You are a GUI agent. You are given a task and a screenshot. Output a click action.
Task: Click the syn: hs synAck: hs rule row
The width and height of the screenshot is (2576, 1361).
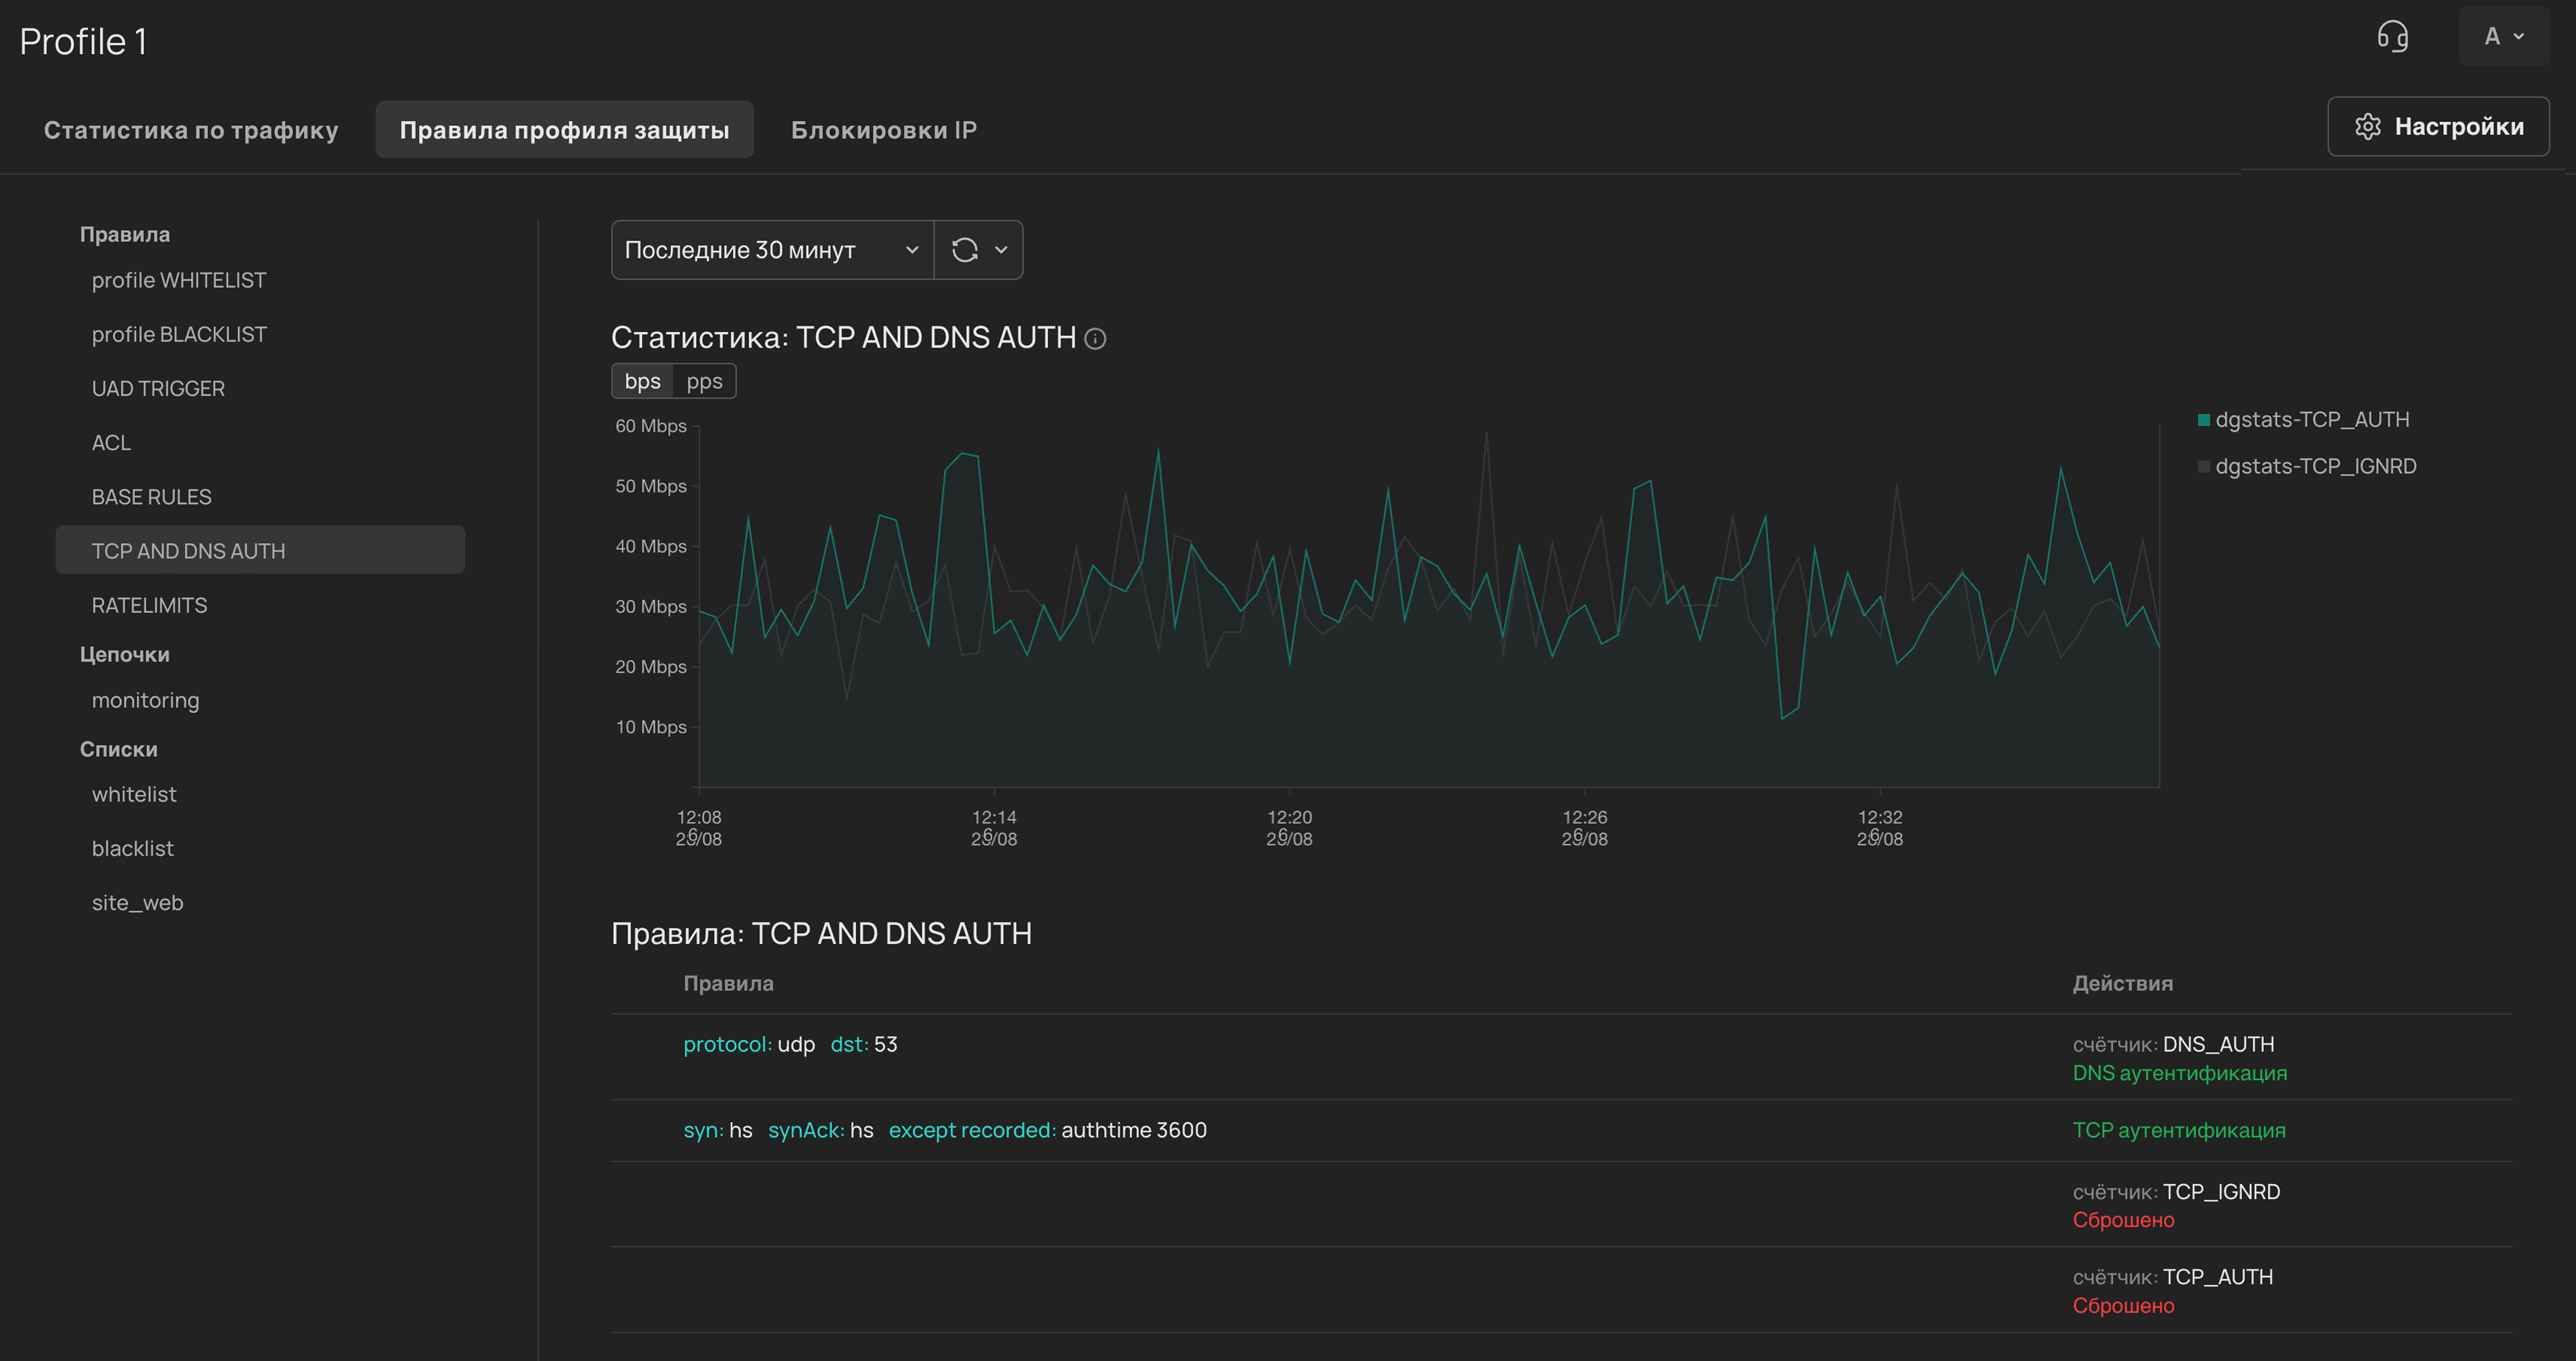(x=1561, y=1131)
